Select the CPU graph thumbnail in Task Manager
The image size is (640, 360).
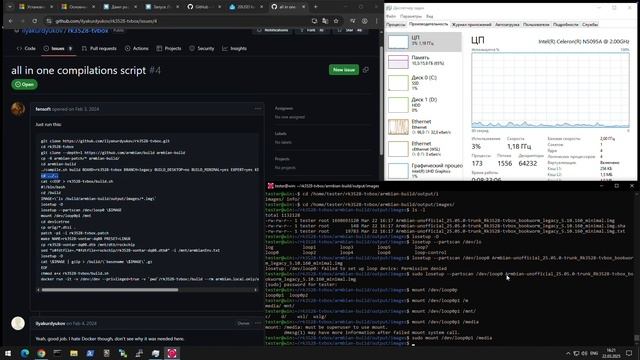click(398, 41)
